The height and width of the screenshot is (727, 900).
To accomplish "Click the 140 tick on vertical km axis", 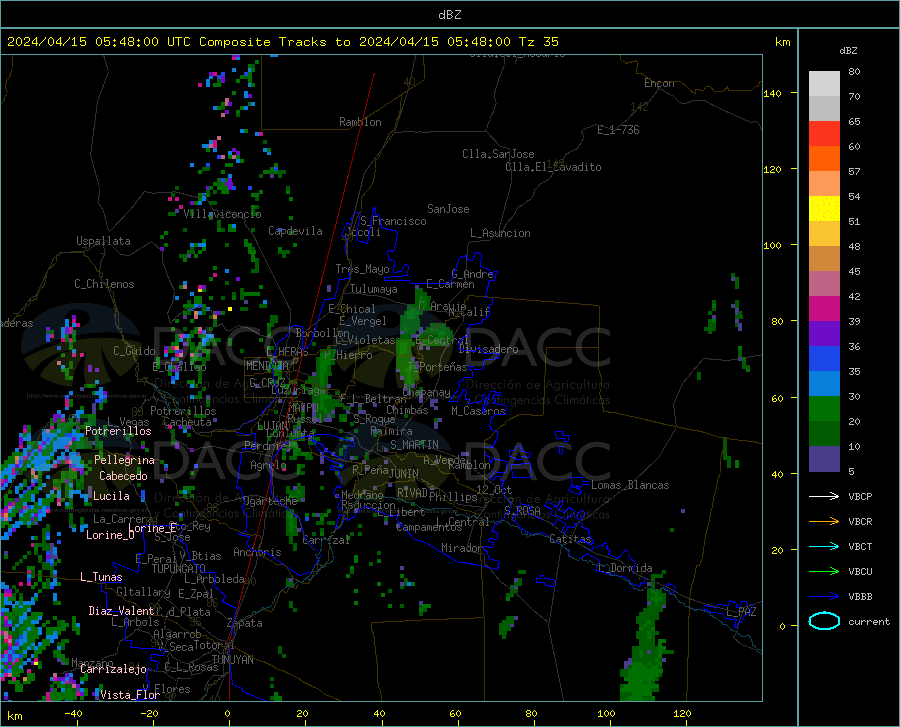I will (x=773, y=94).
